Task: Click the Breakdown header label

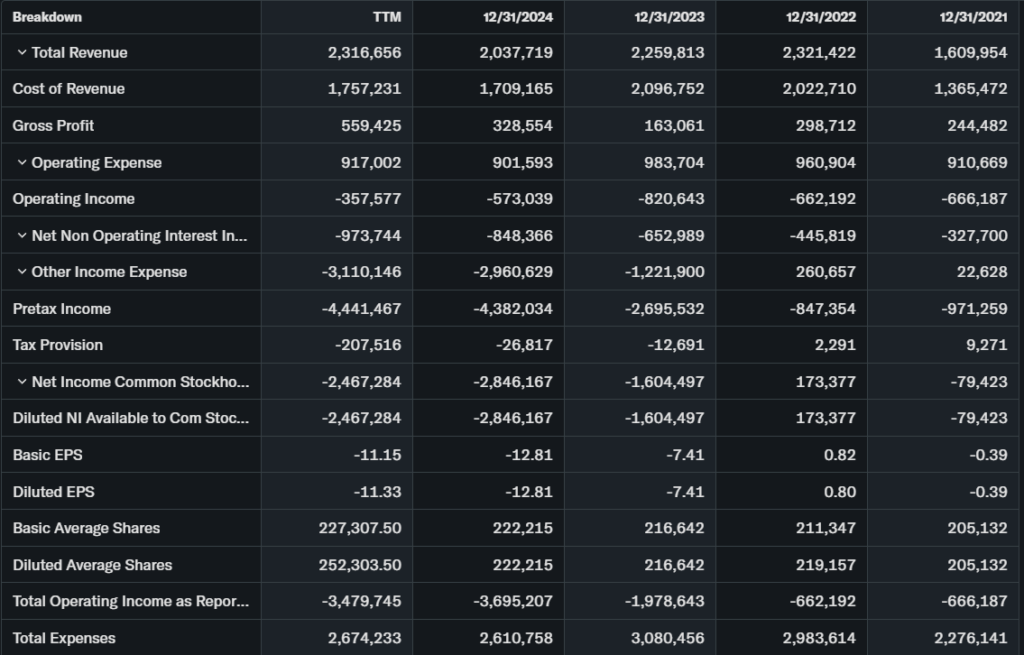Action: coord(47,17)
